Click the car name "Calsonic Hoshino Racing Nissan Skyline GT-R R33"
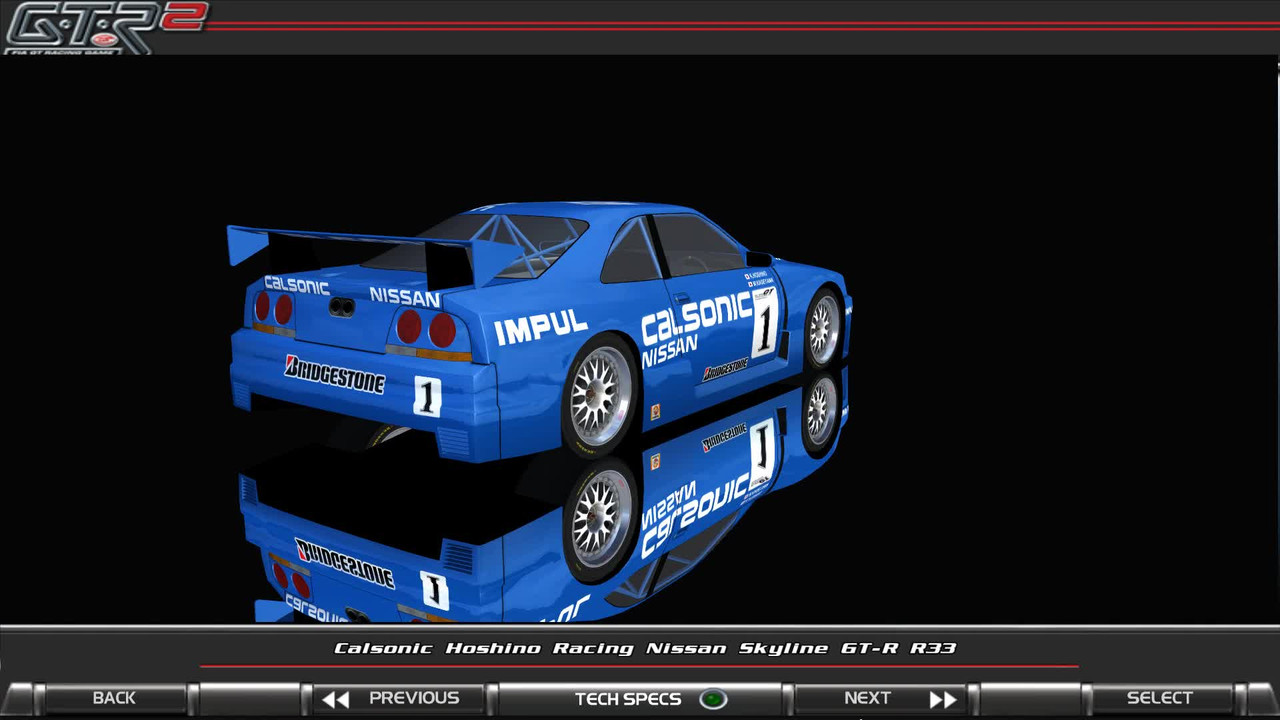 (645, 648)
